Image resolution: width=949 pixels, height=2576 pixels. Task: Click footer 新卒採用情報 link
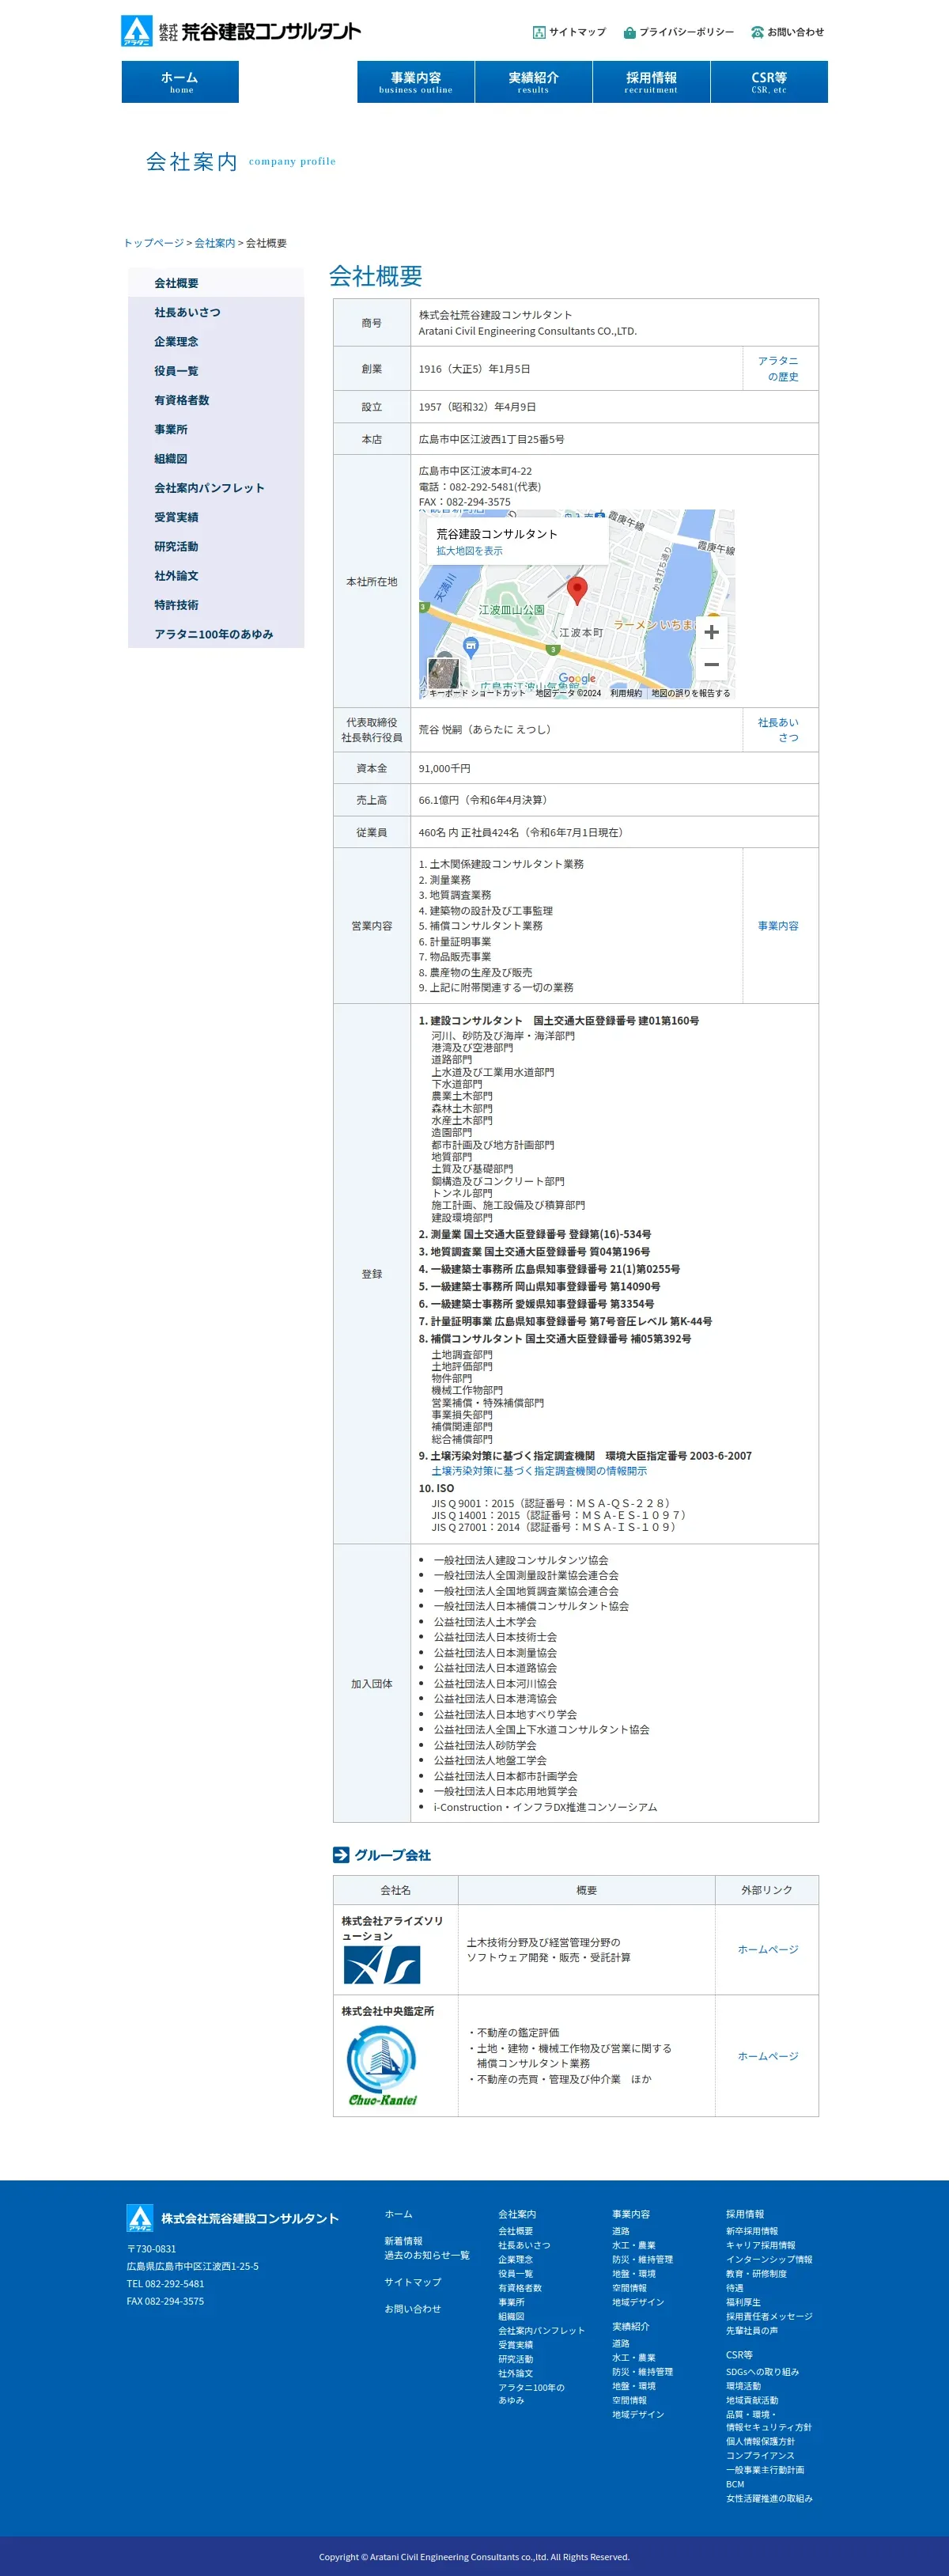point(752,2231)
